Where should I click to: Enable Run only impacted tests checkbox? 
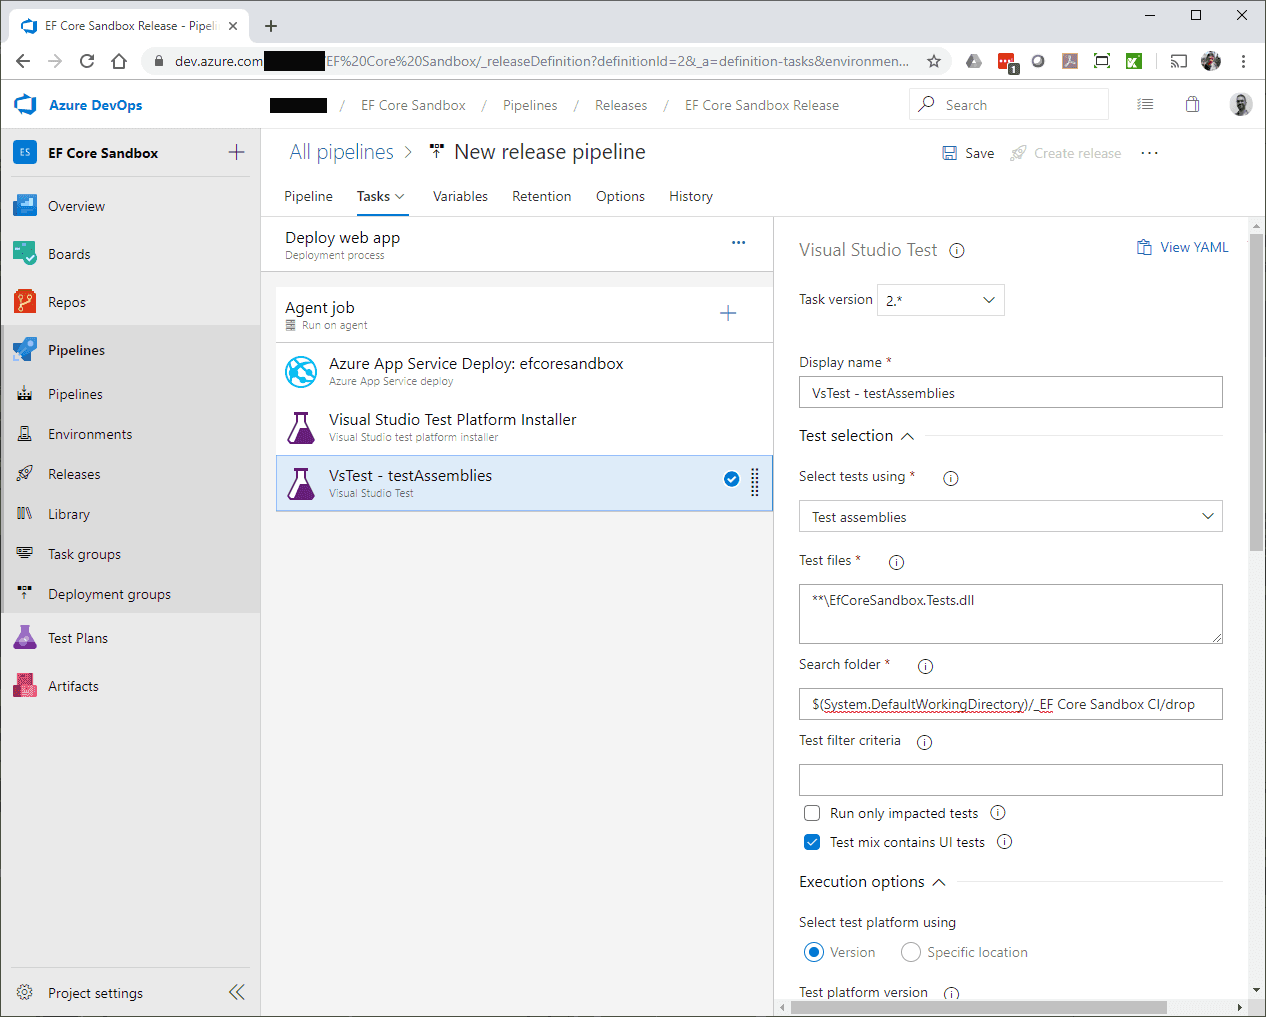pos(812,813)
